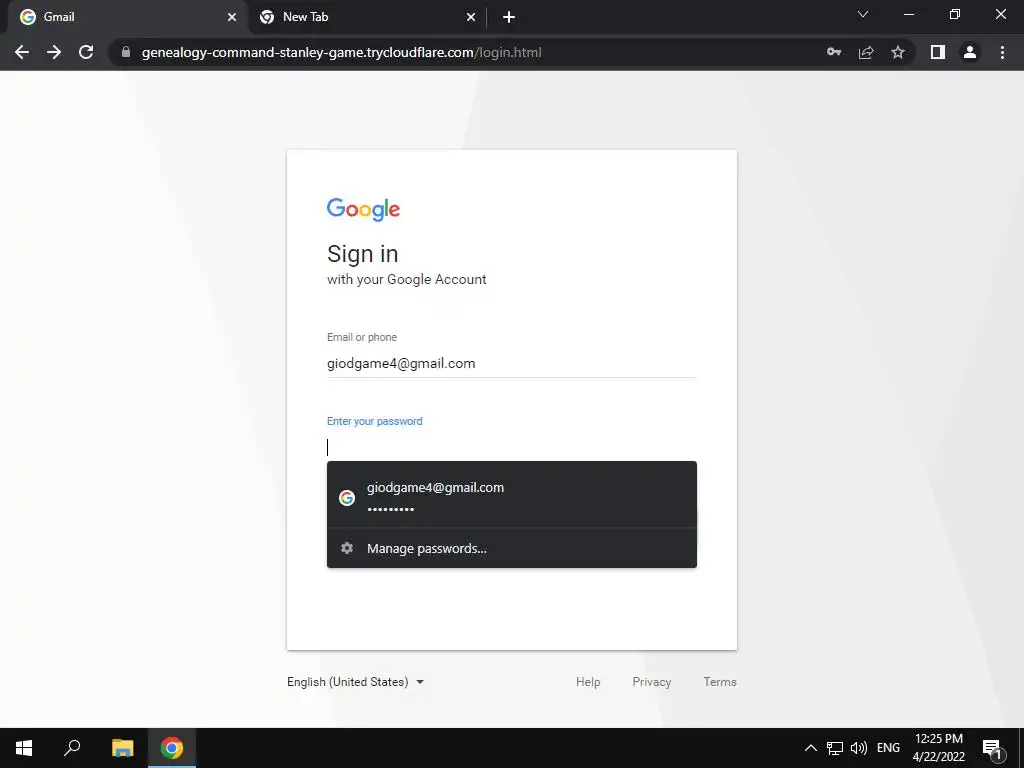Open Windows taskbar search
The width and height of the screenshot is (1024, 768).
click(72, 748)
